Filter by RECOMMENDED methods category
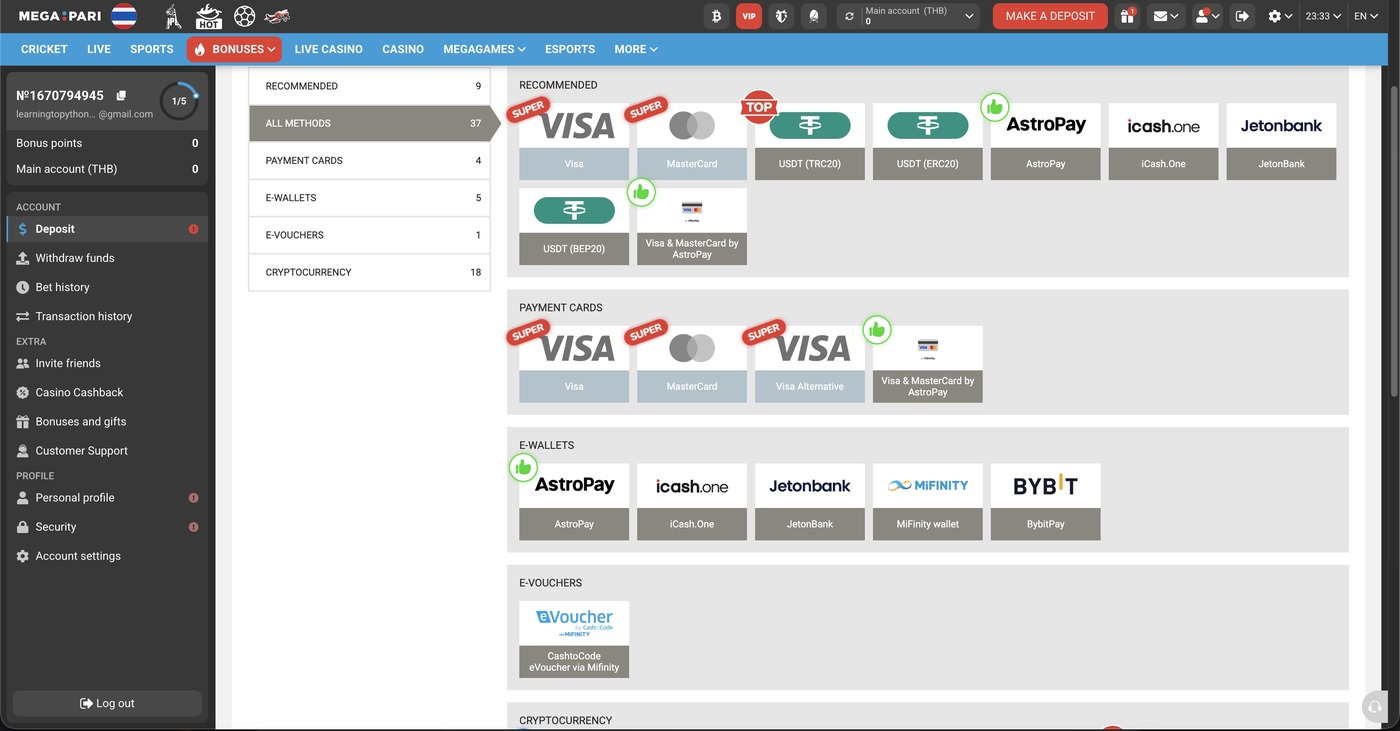Screen dimensions: 1400x731 (369, 86)
